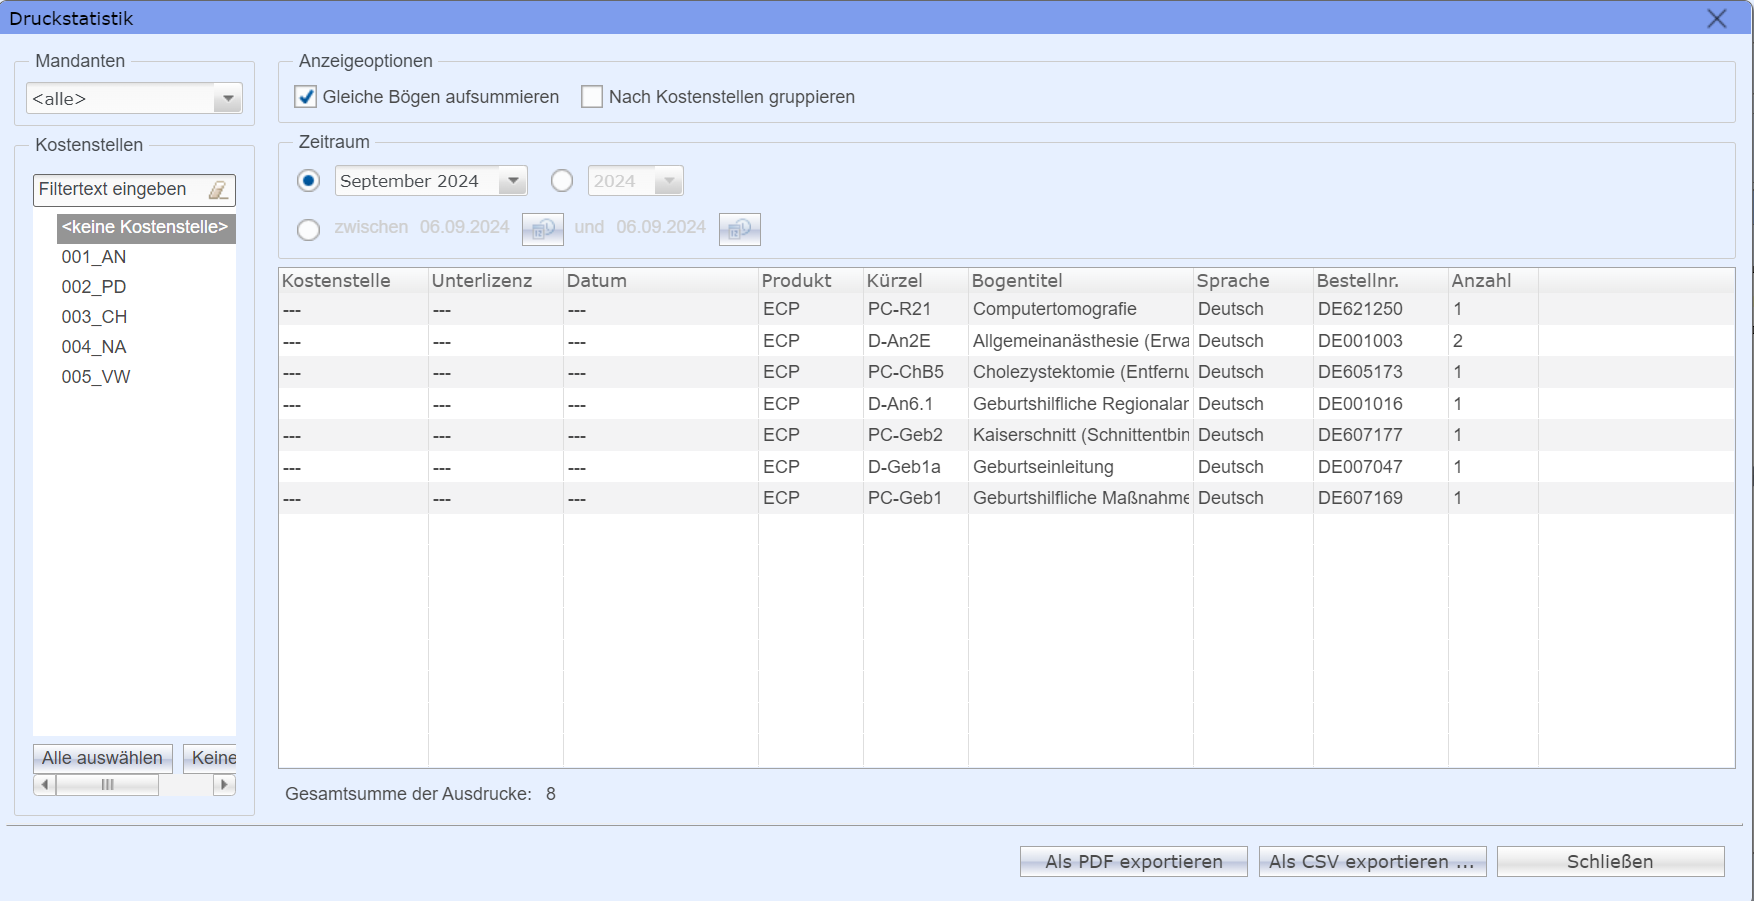Image resolution: width=1754 pixels, height=901 pixels.
Task: Click order number DE001016
Action: coord(1360,405)
